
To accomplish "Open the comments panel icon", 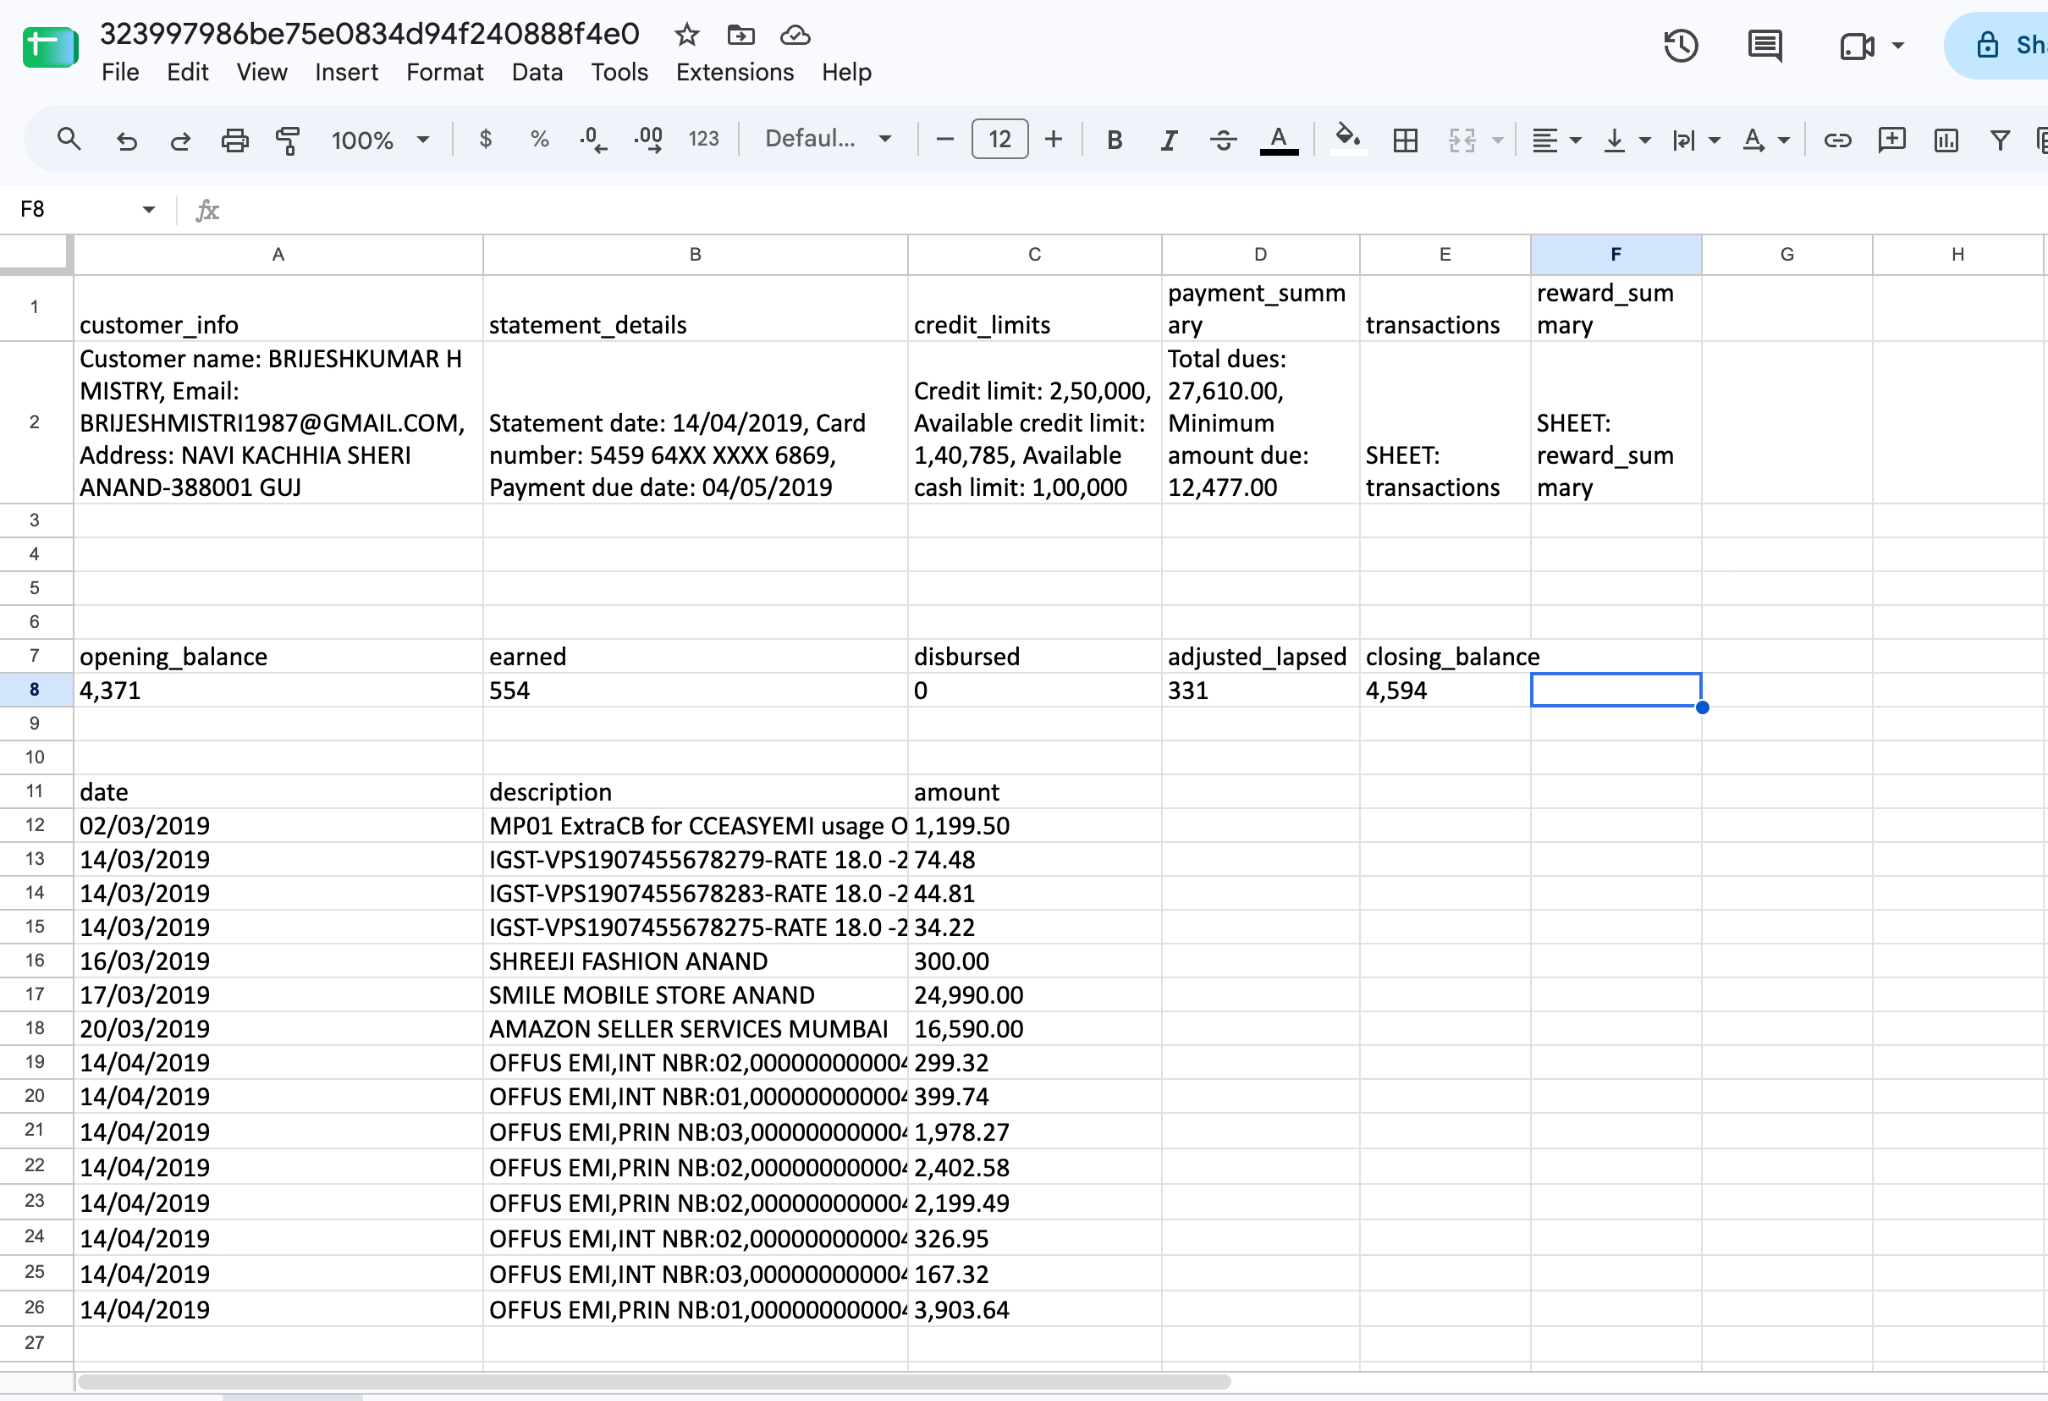I will pyautogui.click(x=1764, y=46).
